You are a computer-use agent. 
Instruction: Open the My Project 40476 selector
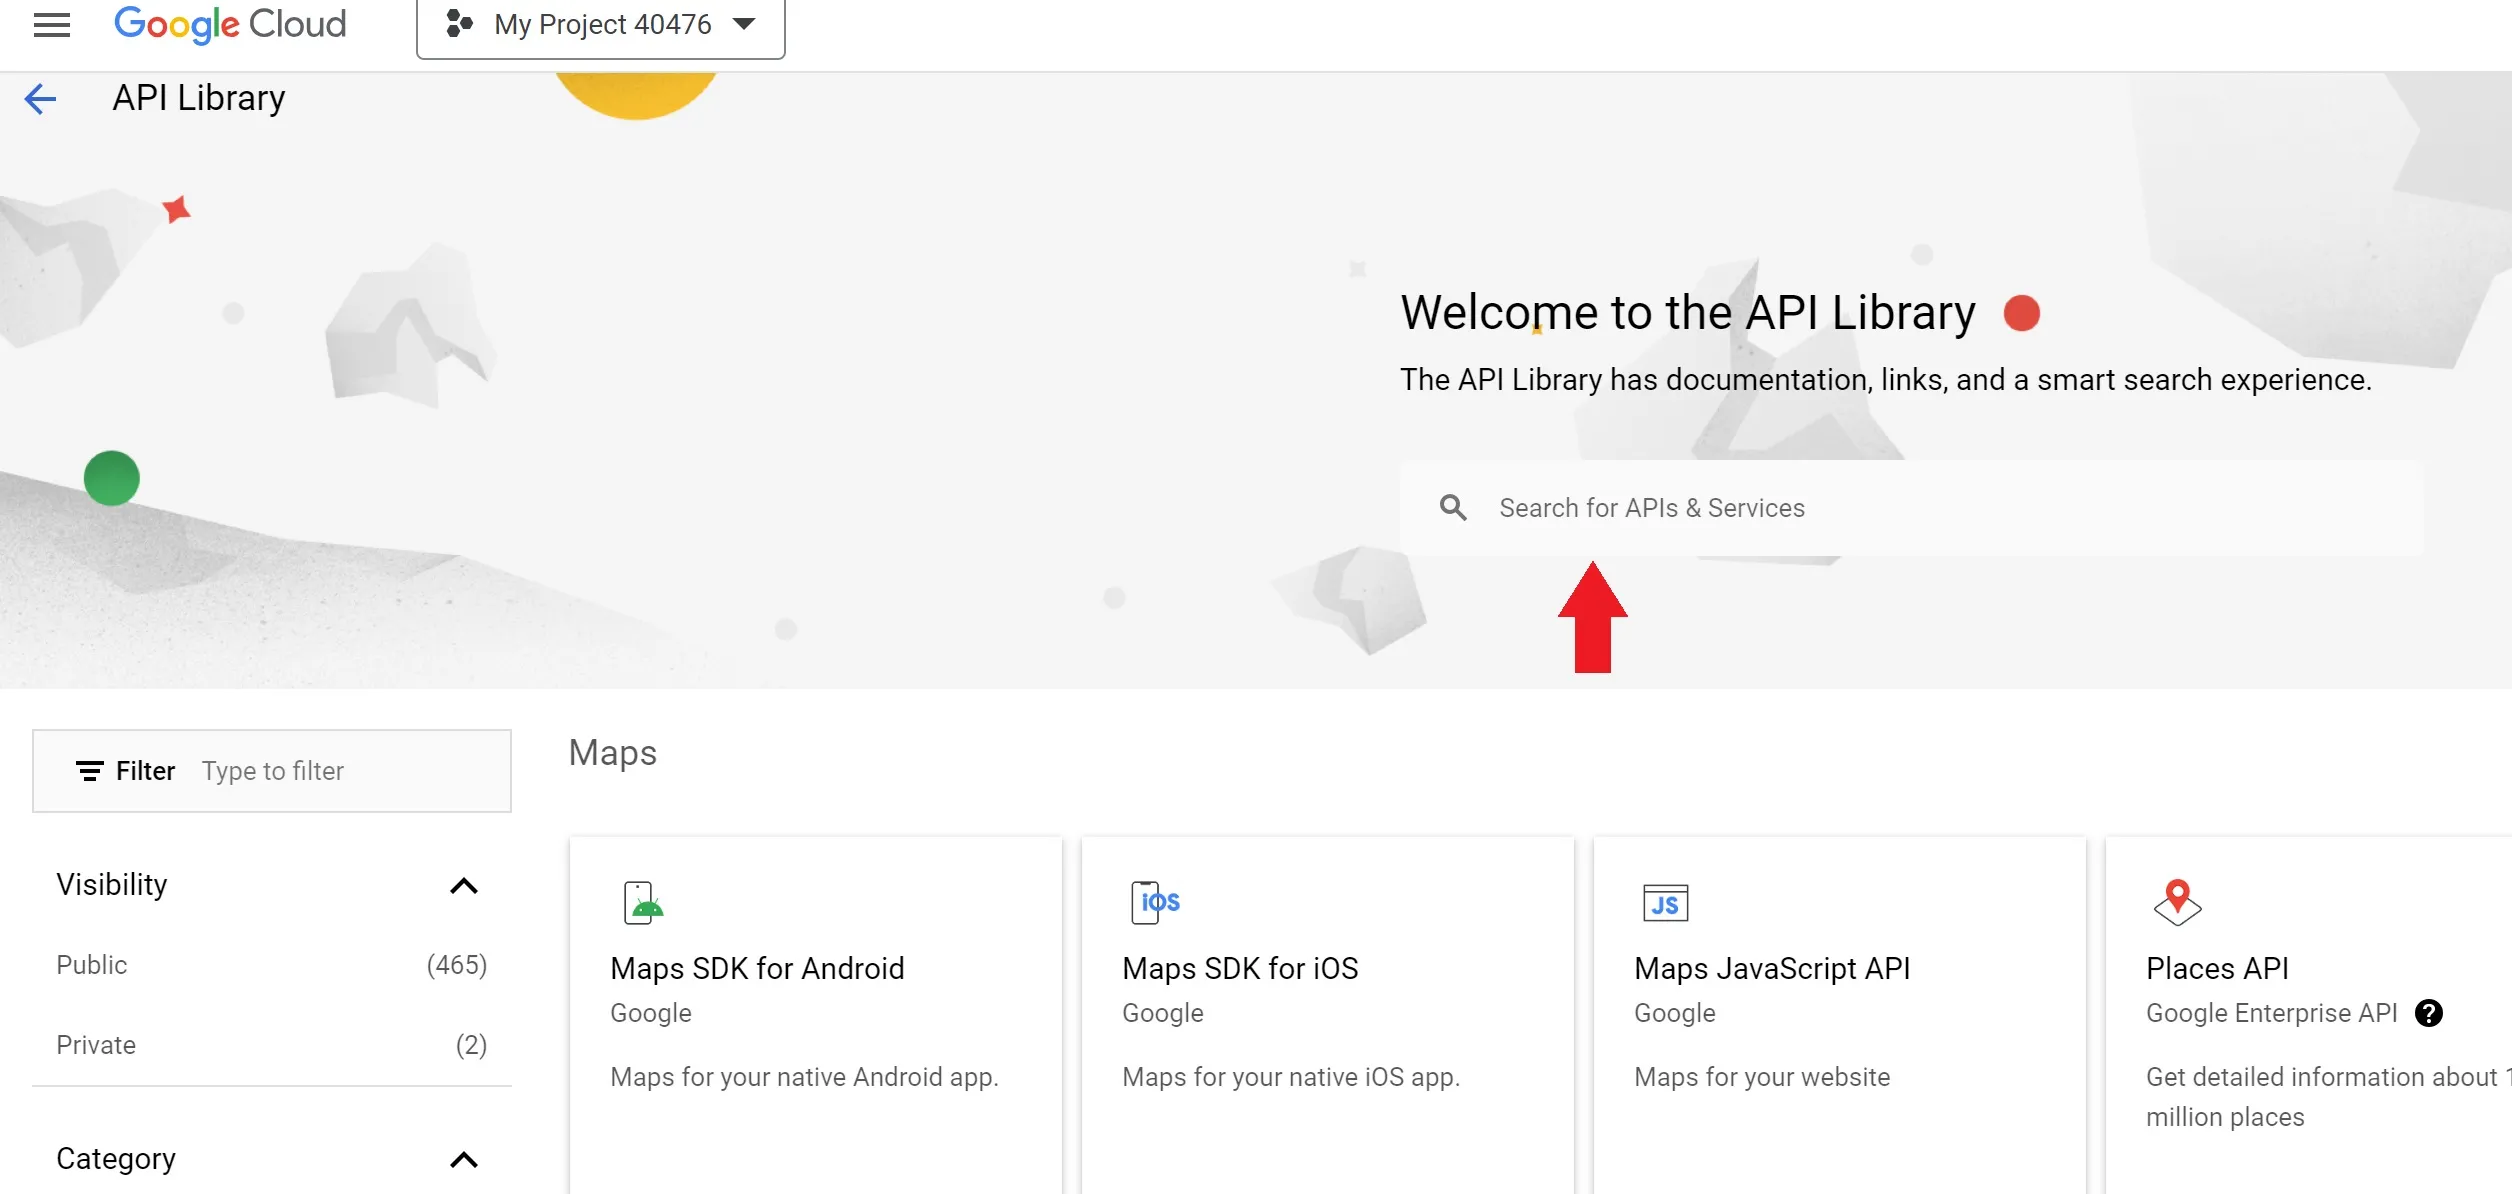[x=601, y=25]
